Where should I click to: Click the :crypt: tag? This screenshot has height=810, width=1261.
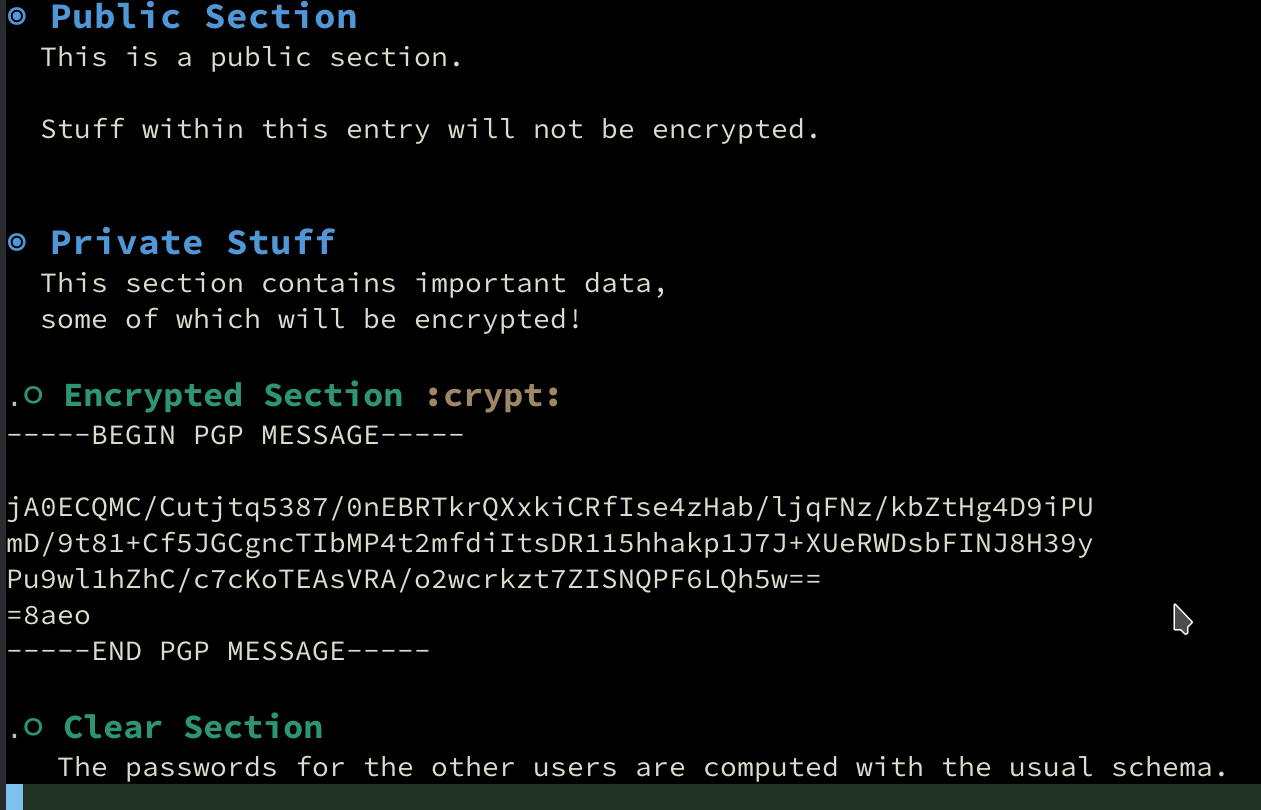point(493,396)
